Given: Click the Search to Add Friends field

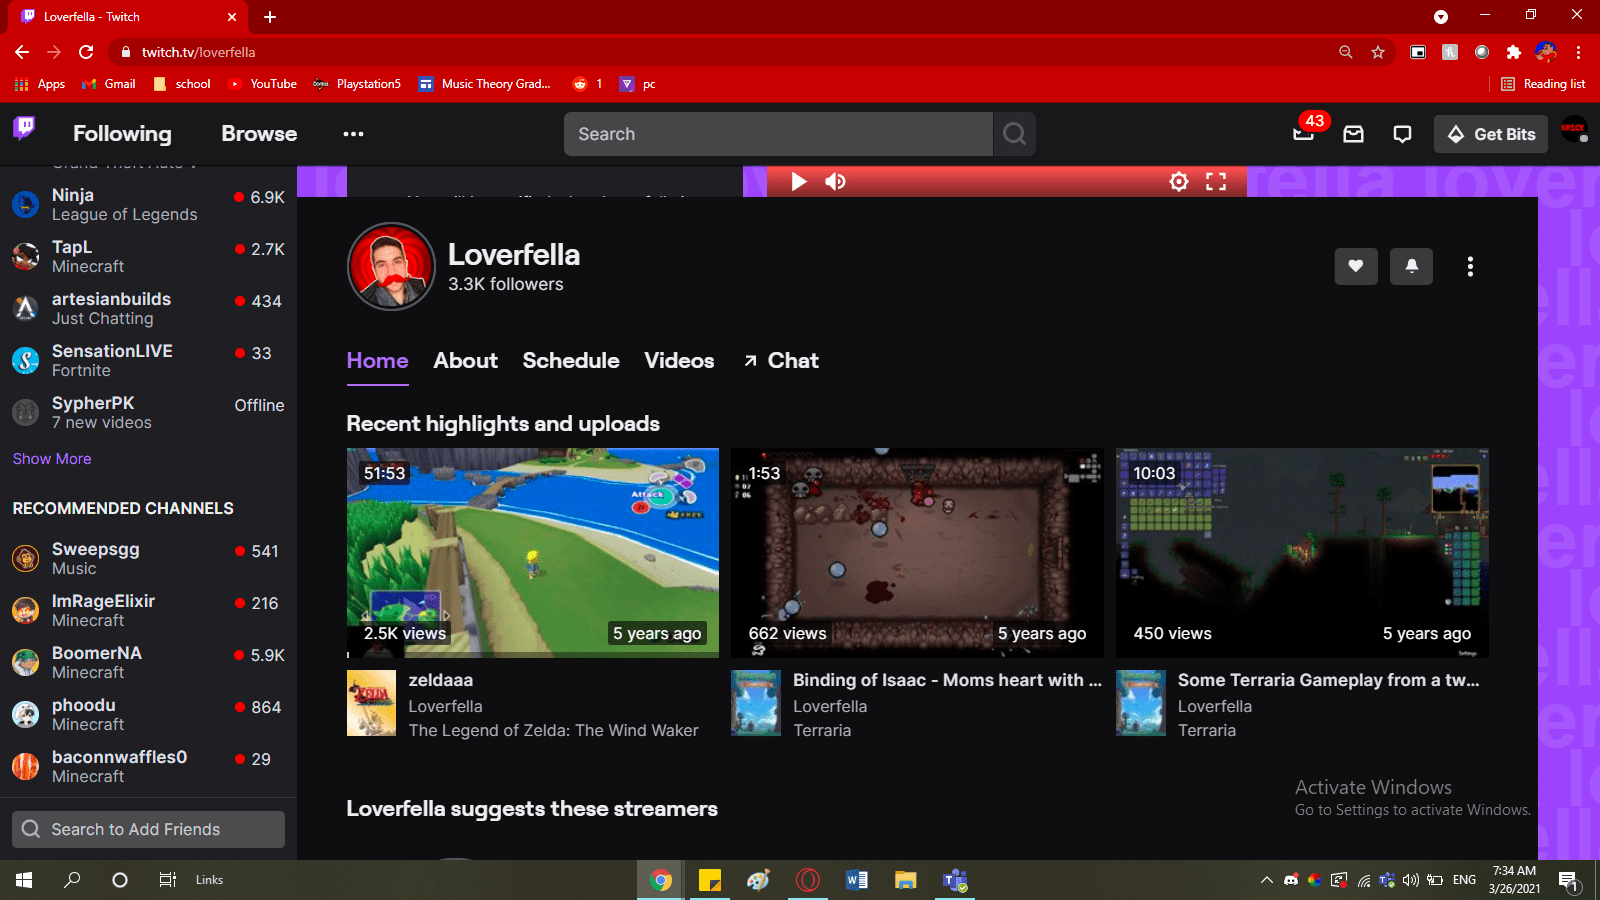Looking at the screenshot, I should (148, 829).
